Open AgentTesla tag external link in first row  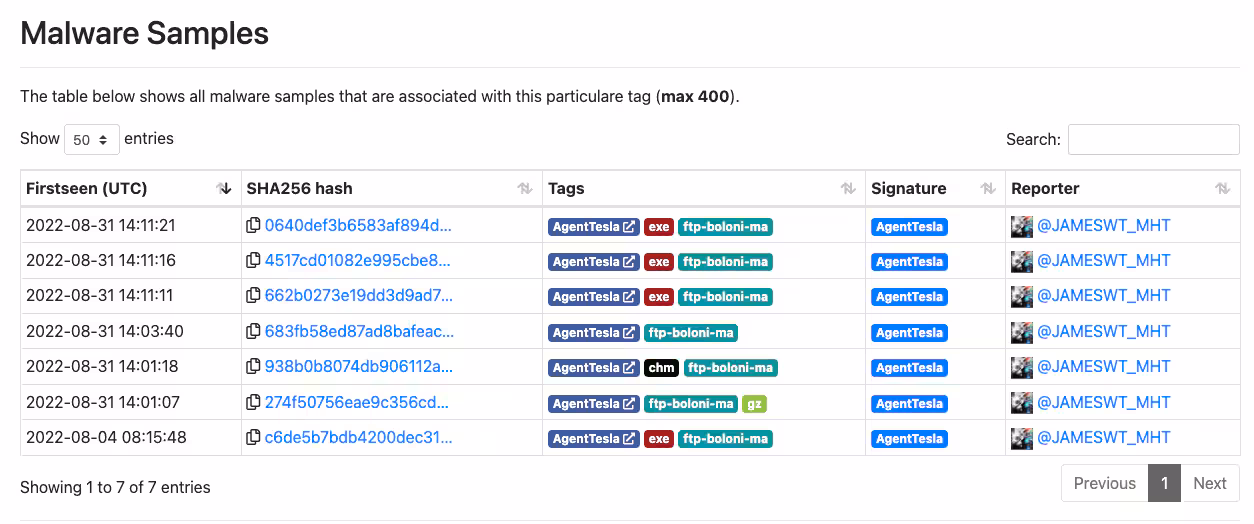coord(629,227)
